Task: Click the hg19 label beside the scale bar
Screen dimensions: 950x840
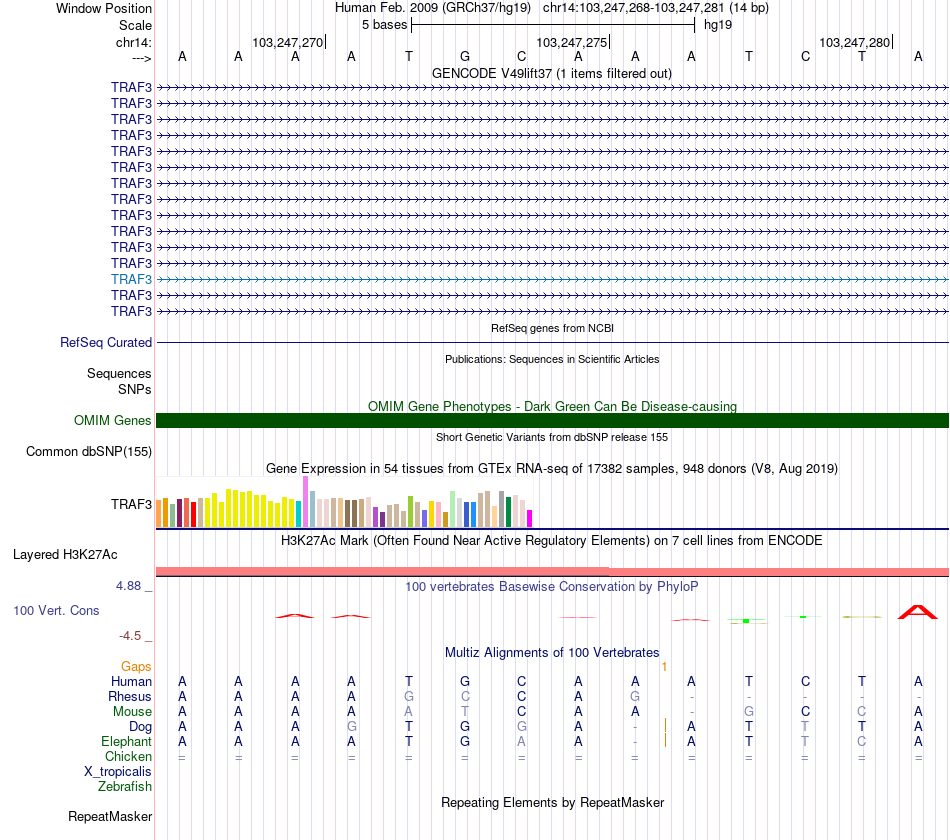Action: pos(718,25)
